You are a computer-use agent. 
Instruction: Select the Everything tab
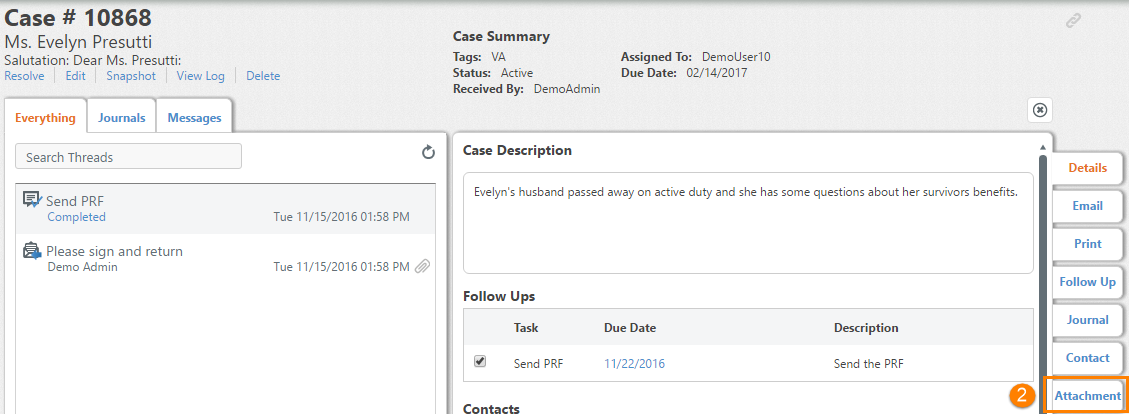point(45,118)
